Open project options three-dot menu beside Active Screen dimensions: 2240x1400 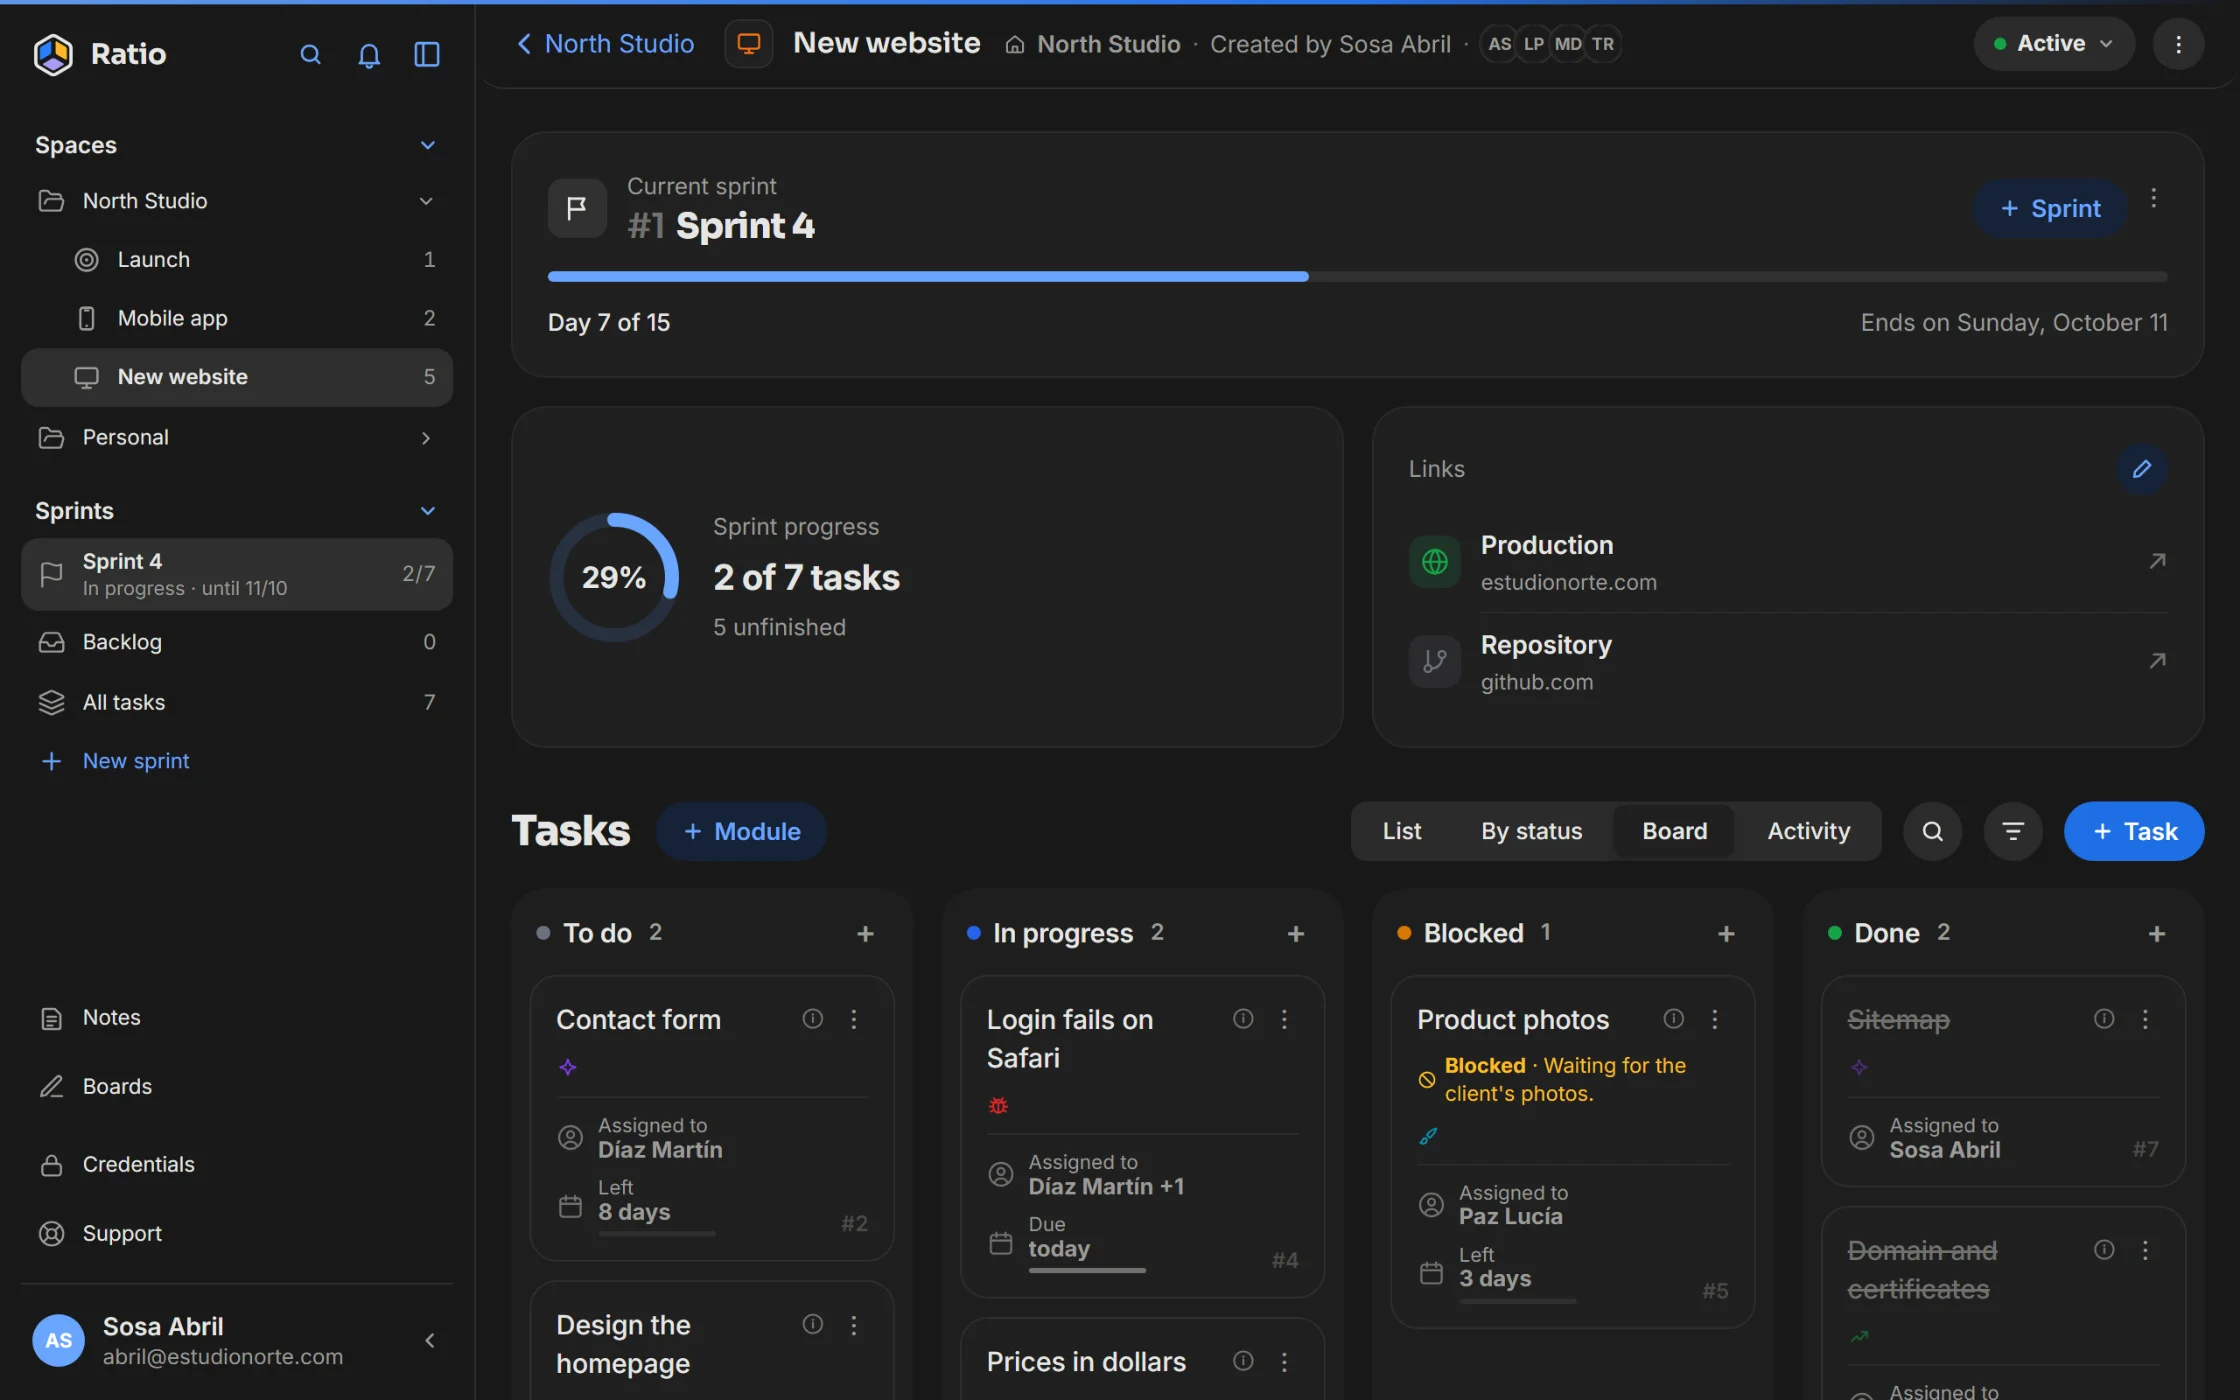click(2178, 44)
